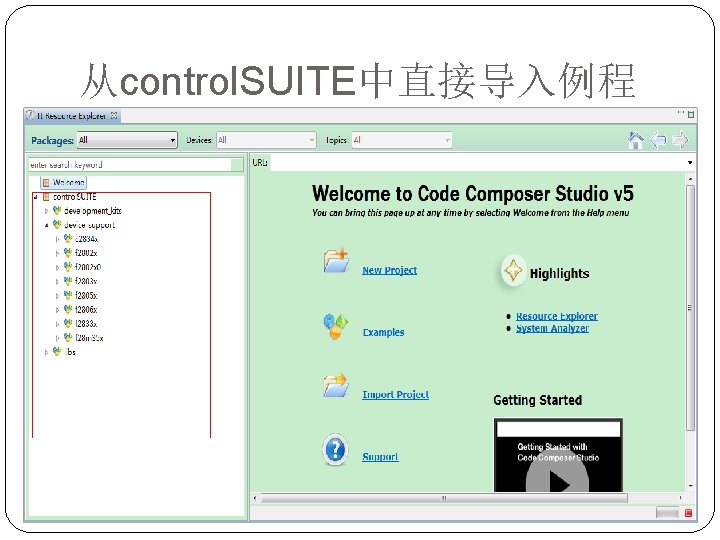Open the Resource Explorer highlights link
This screenshot has width=720, height=540.
tap(557, 316)
